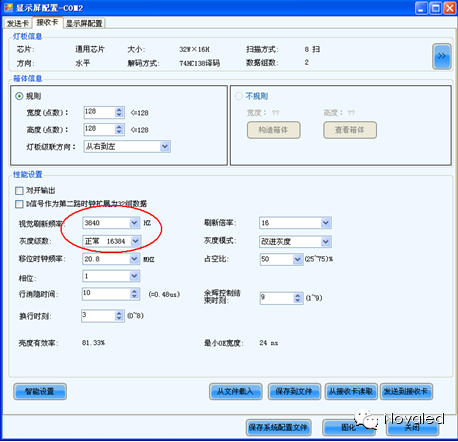Viewport: 458px width, 442px height.
Task: Click the 从接收卡读取 button
Action: pyautogui.click(x=351, y=391)
